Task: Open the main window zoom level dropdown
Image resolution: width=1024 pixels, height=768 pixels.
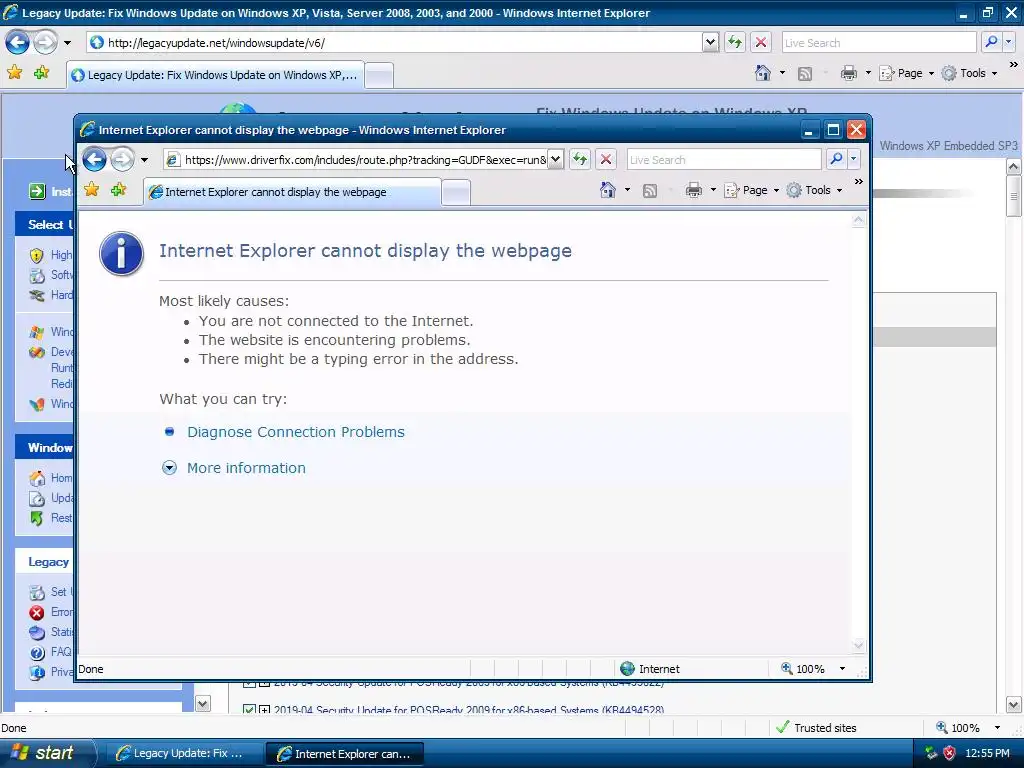Action: tap(997, 728)
